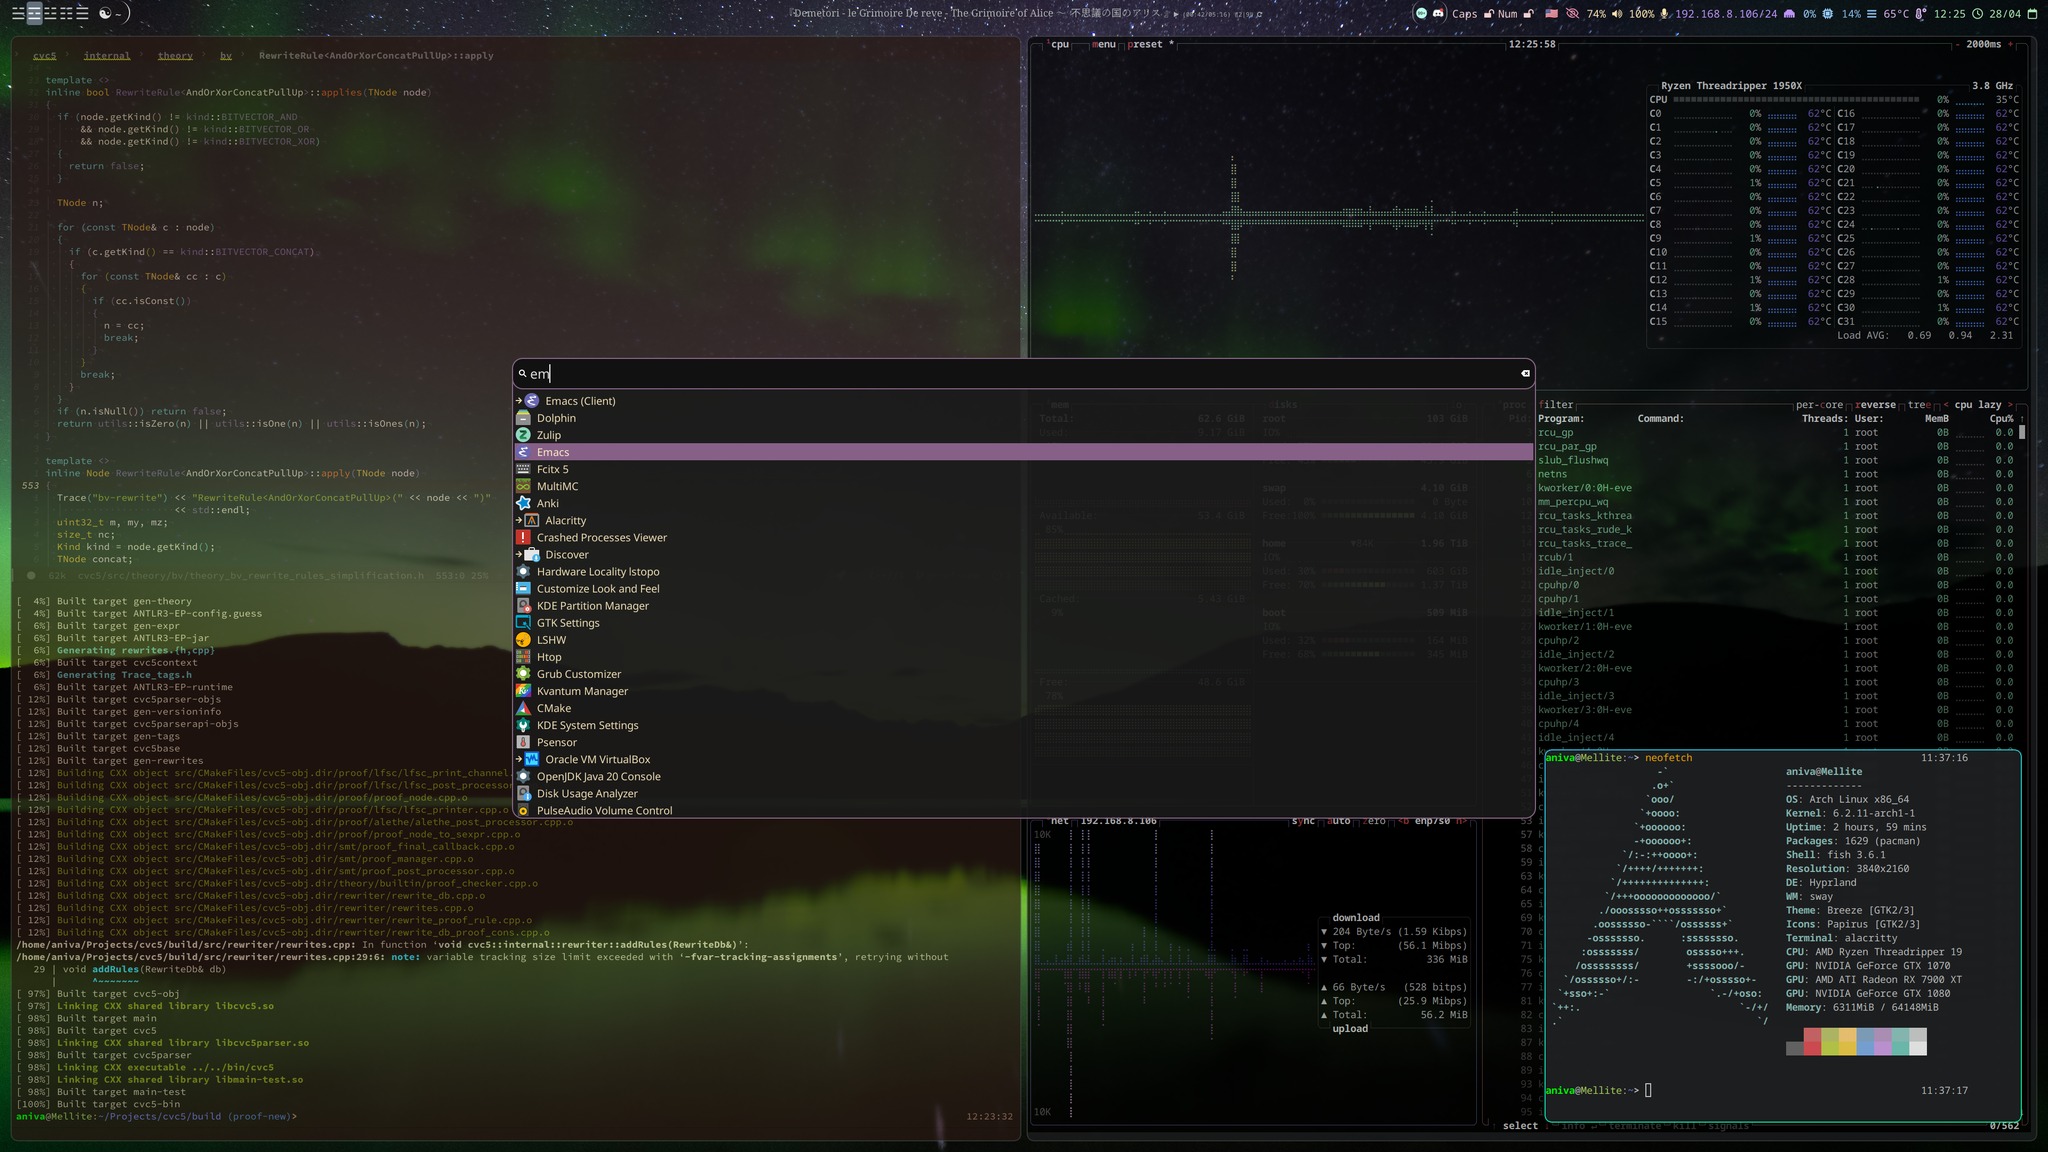Switch to the first workspace in top bar
Viewport: 2048px width, 1152px height.
click(18, 13)
